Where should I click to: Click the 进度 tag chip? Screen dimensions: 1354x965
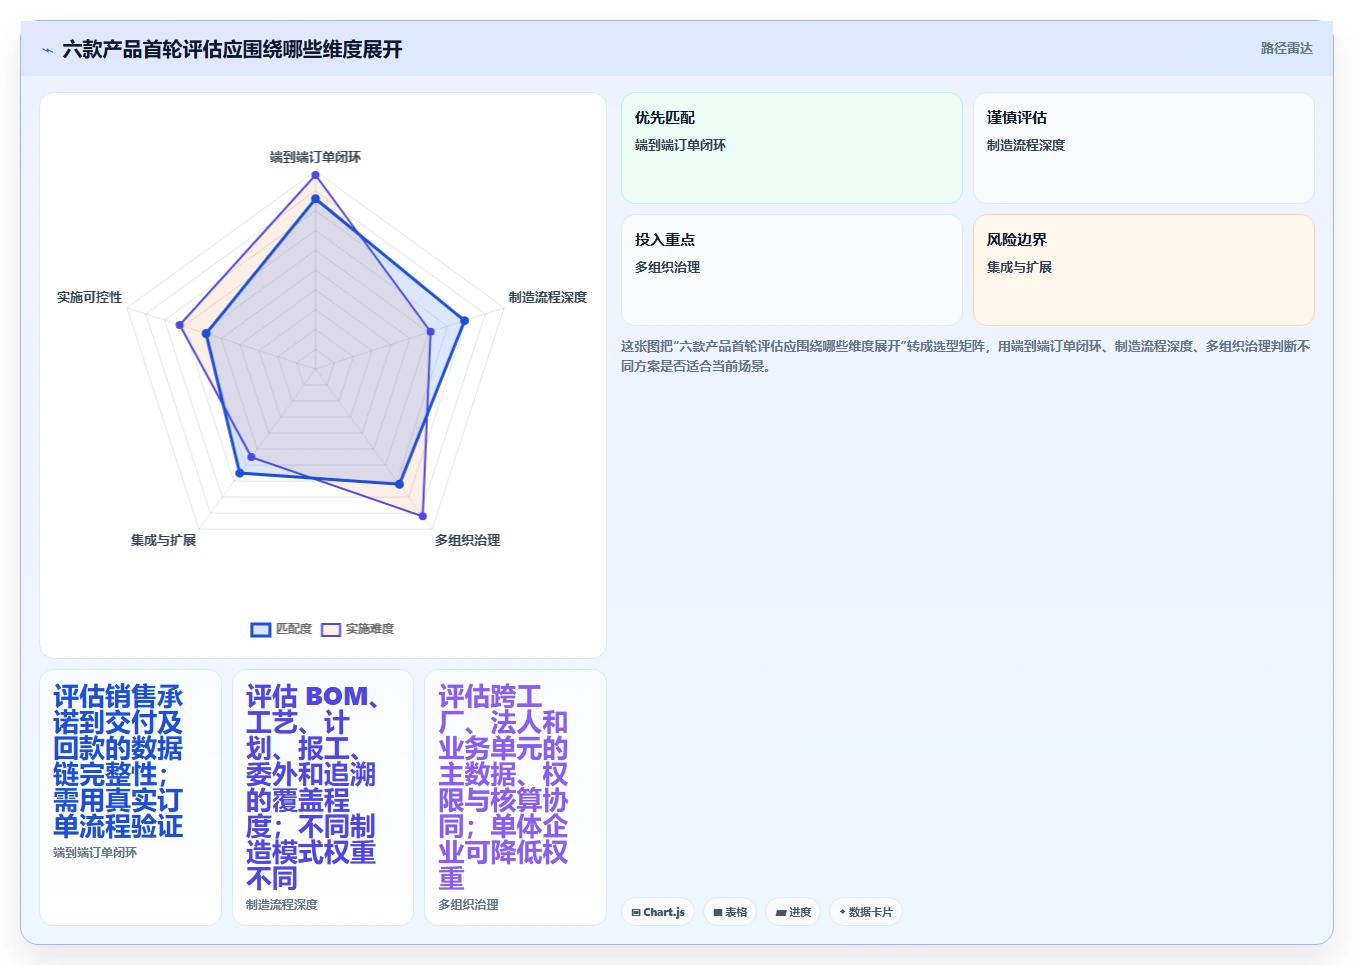pyautogui.click(x=794, y=912)
